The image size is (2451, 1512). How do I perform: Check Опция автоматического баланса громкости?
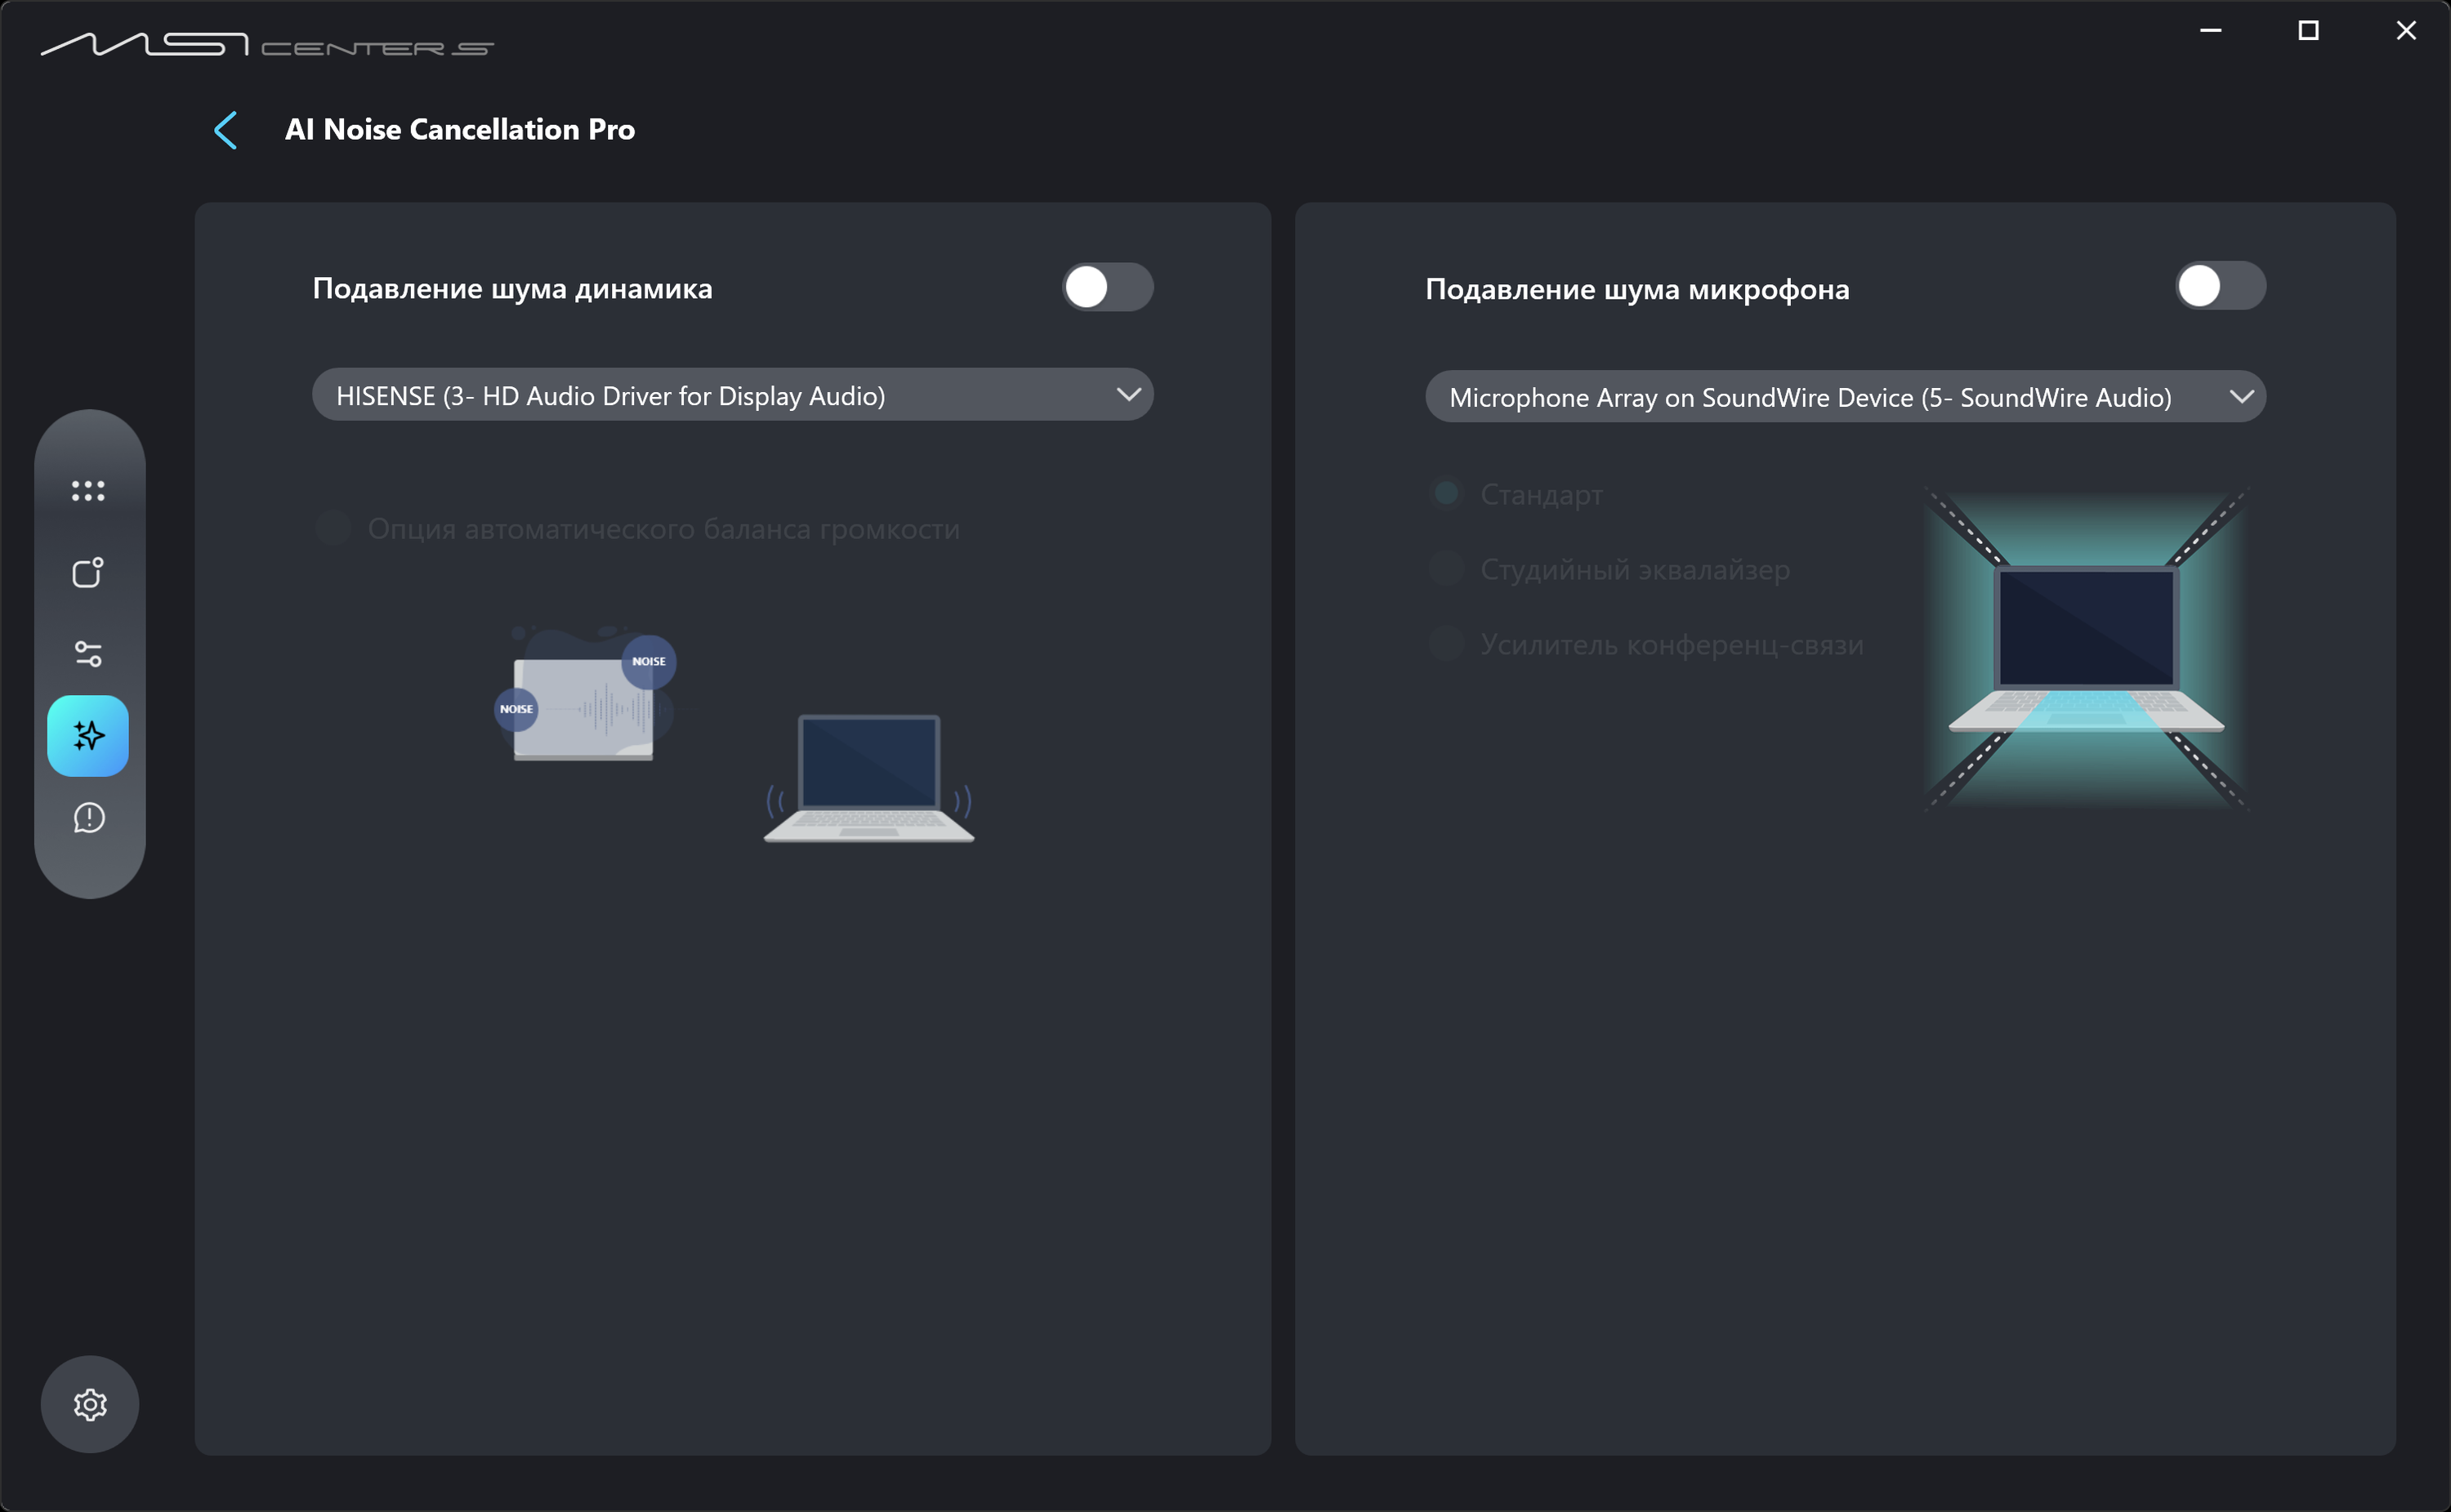point(333,528)
